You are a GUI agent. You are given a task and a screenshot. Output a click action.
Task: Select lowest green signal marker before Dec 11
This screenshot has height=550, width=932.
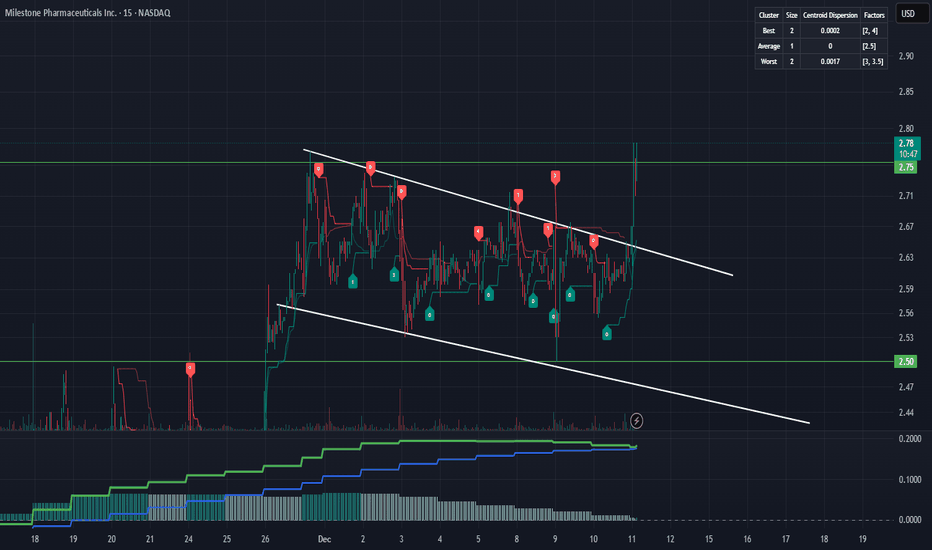tap(607, 333)
